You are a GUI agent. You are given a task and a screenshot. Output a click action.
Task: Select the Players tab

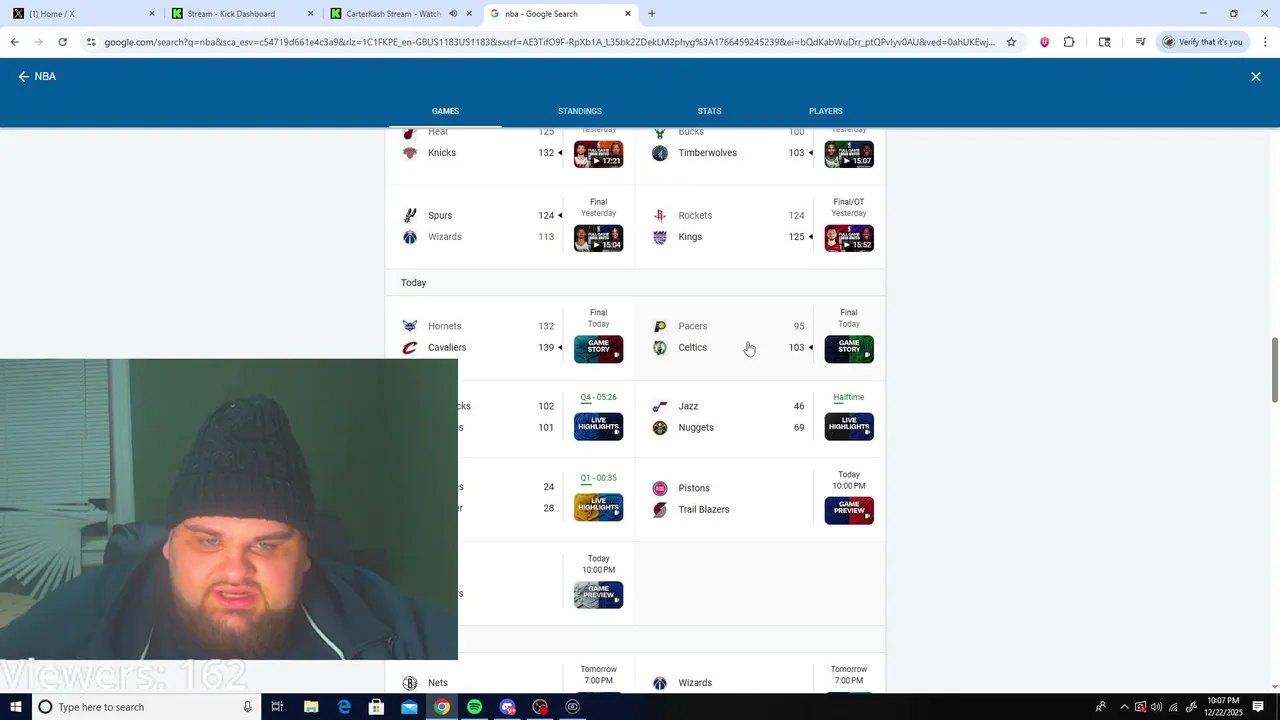(x=826, y=111)
